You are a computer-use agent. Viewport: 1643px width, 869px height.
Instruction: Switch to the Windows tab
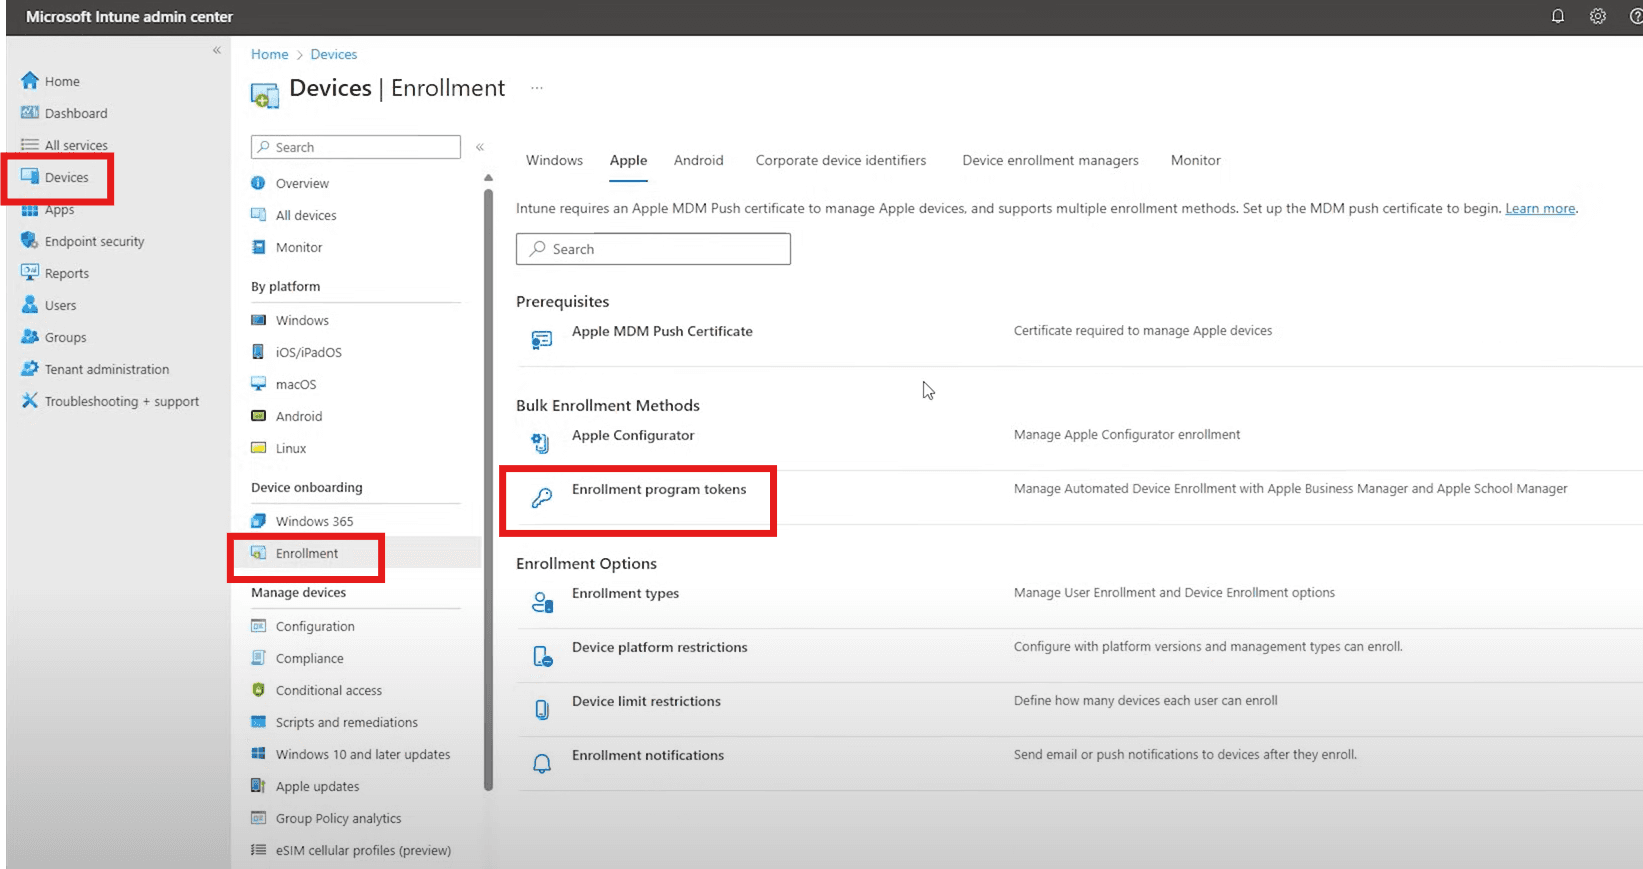[554, 160]
